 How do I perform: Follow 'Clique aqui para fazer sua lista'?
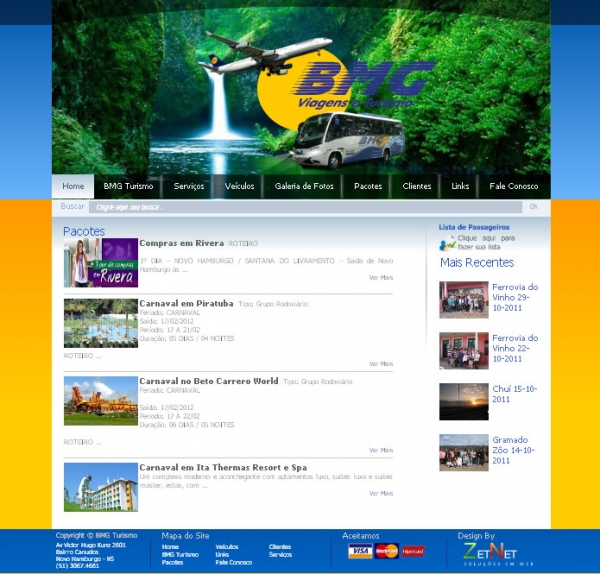486,243
